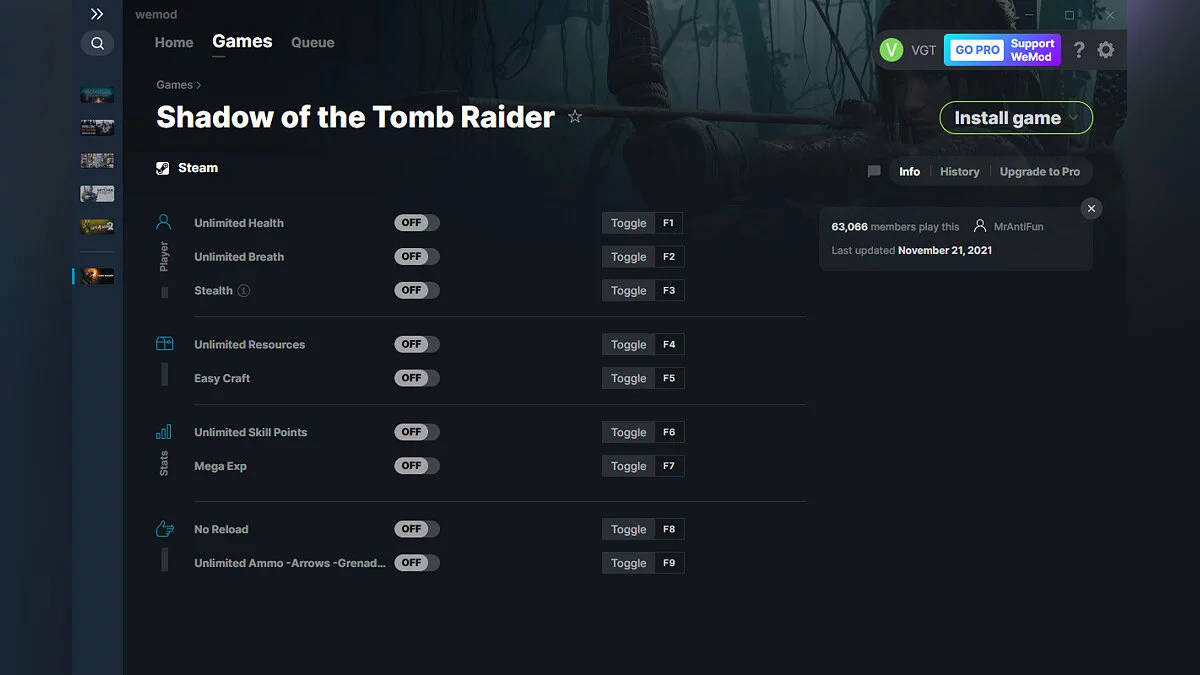Dismiss the members info panel with the X
Viewport: 1200px width, 675px height.
[1091, 208]
